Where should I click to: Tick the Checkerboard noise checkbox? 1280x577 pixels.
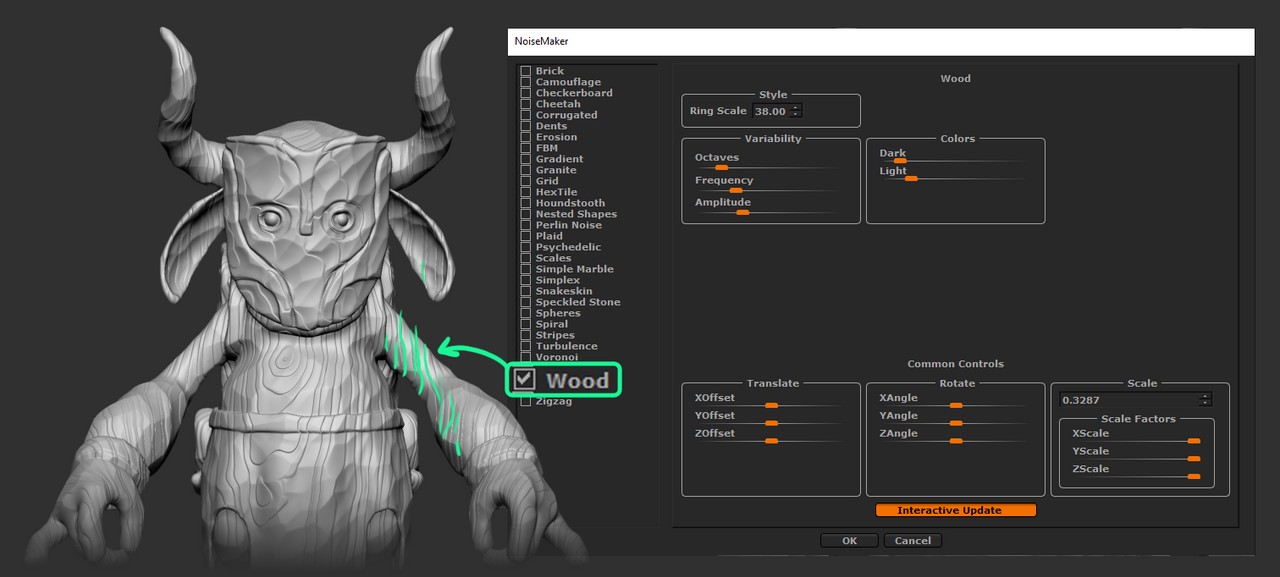coord(526,93)
